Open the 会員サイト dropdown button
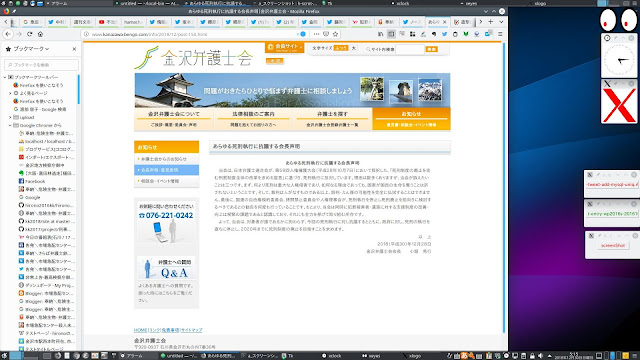 tap(284, 47)
